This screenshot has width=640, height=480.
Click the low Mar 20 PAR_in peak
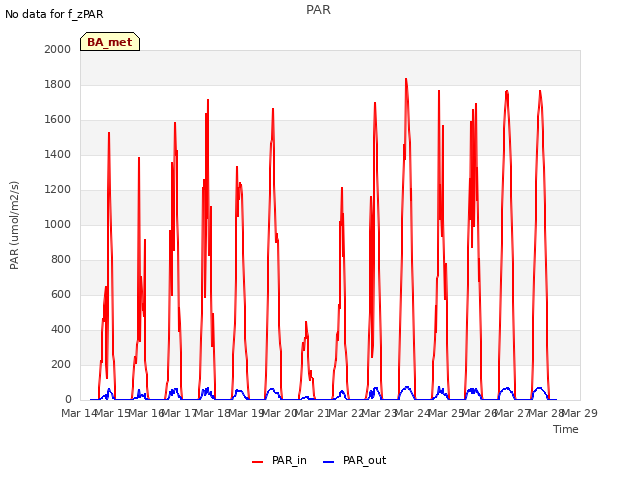point(306,322)
